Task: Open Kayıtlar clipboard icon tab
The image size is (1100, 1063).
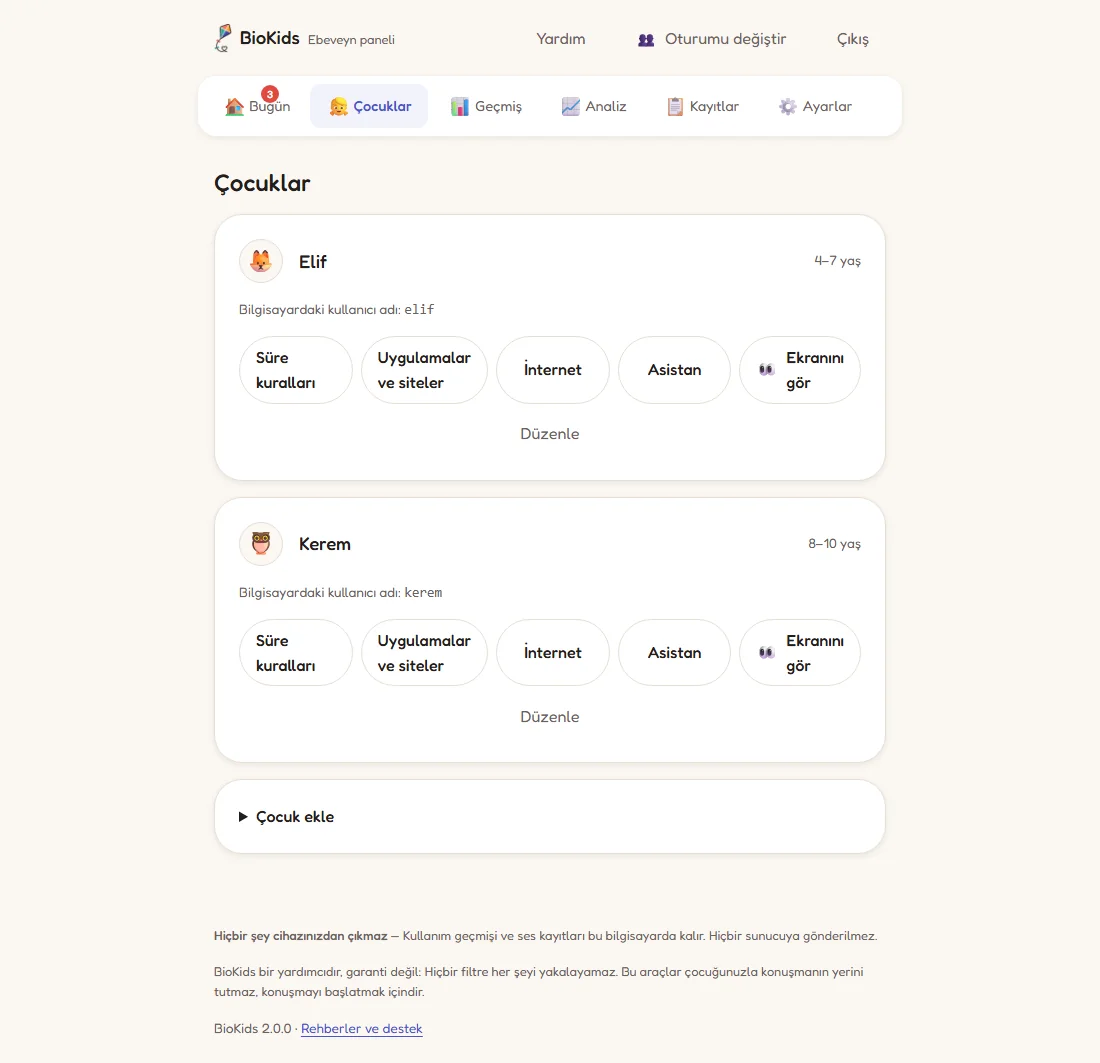Action: (702, 106)
